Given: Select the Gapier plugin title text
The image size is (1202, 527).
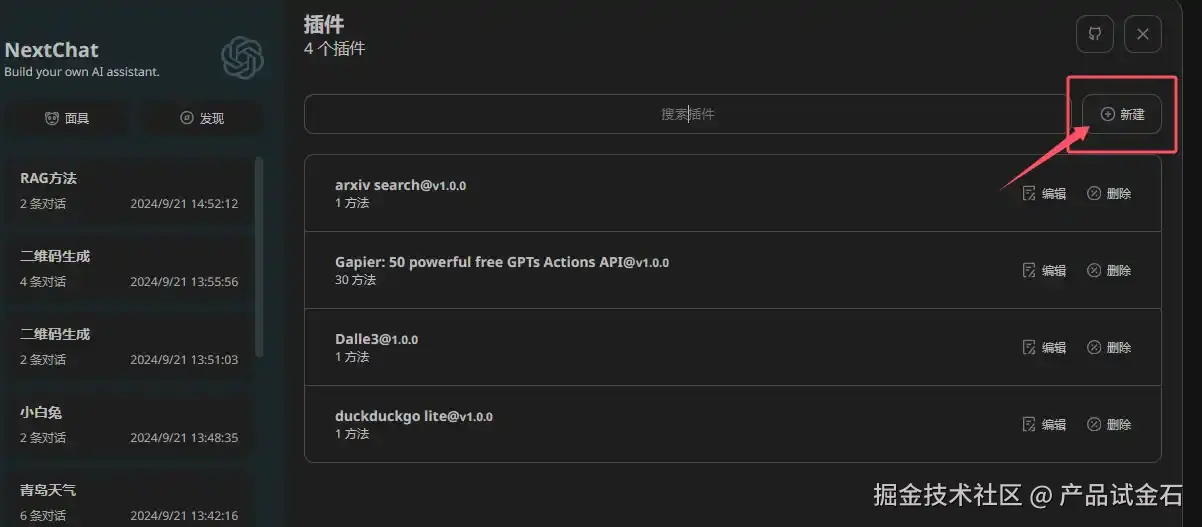Looking at the screenshot, I should [x=502, y=263].
